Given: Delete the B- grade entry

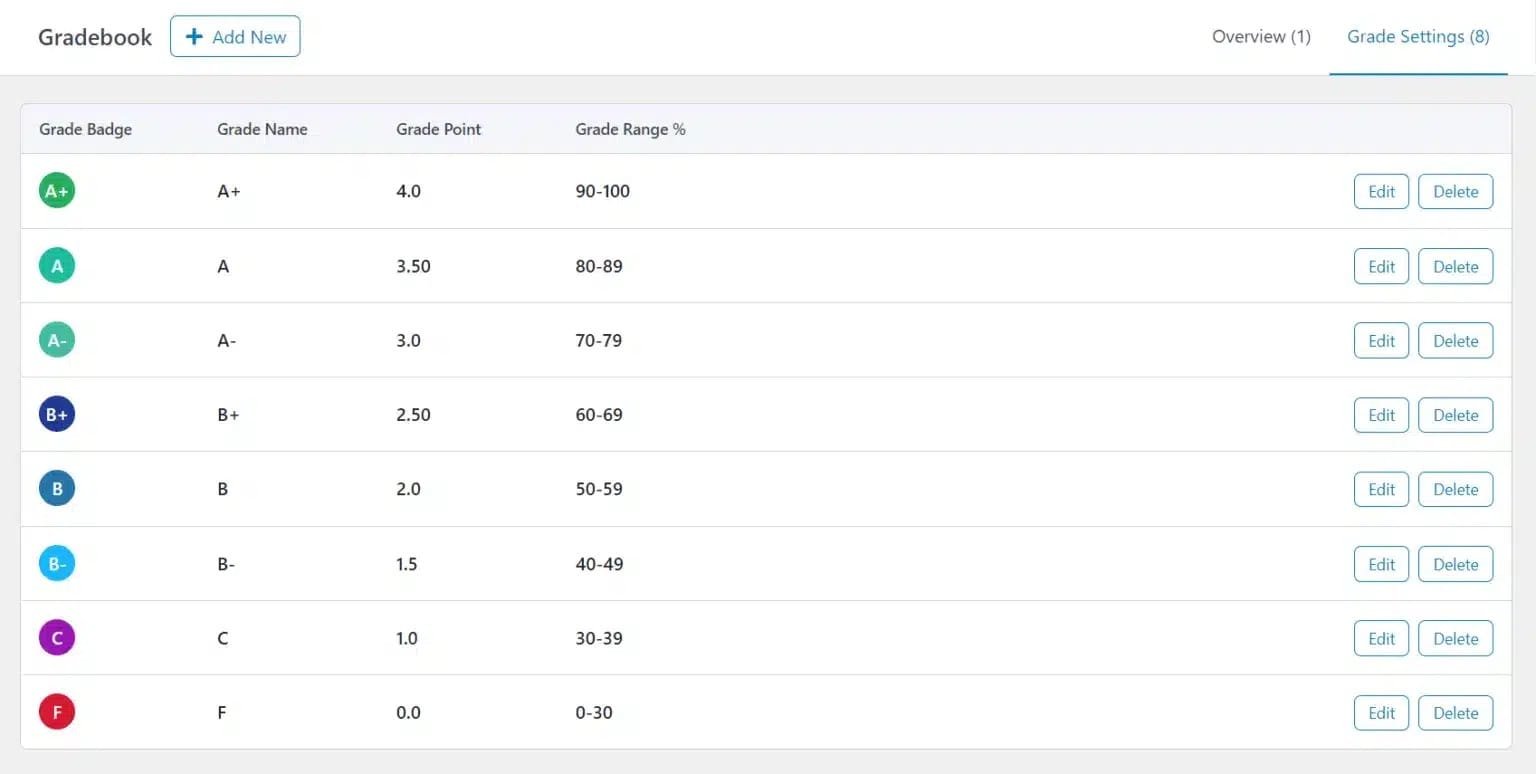Looking at the screenshot, I should point(1455,564).
